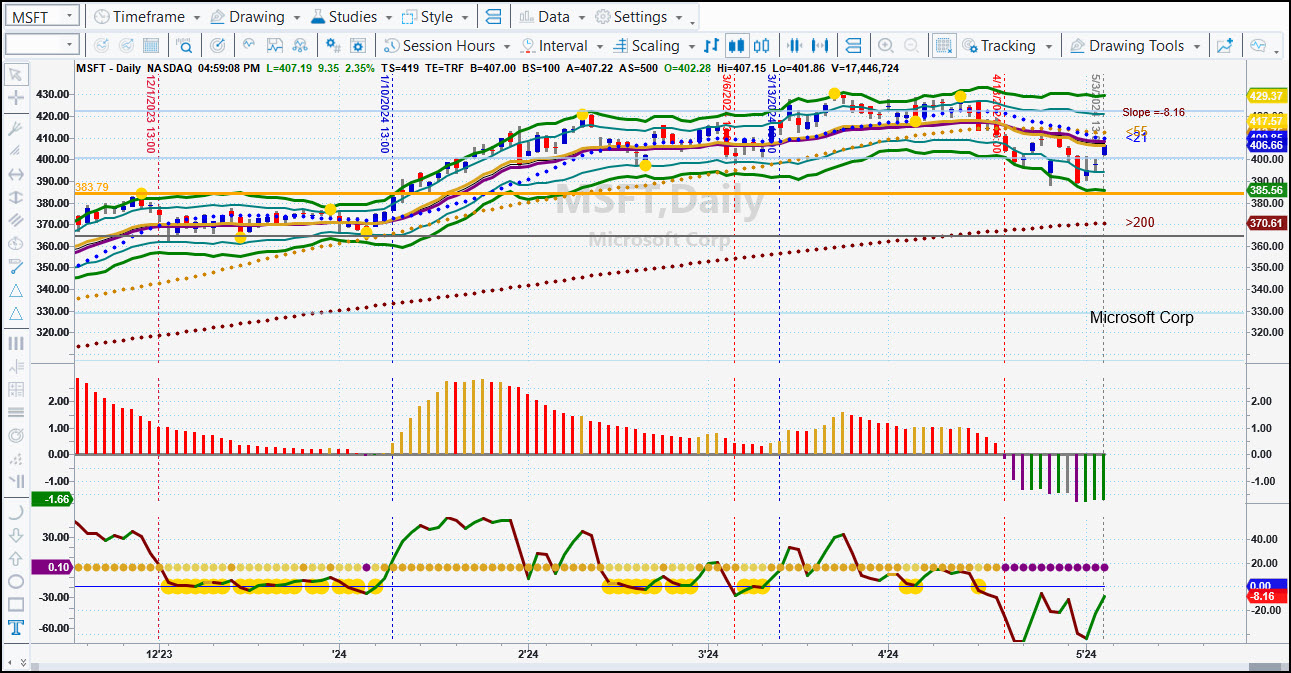Select the hollow candlestick chart style
The width and height of the screenshot is (1291, 673).
coord(763,46)
